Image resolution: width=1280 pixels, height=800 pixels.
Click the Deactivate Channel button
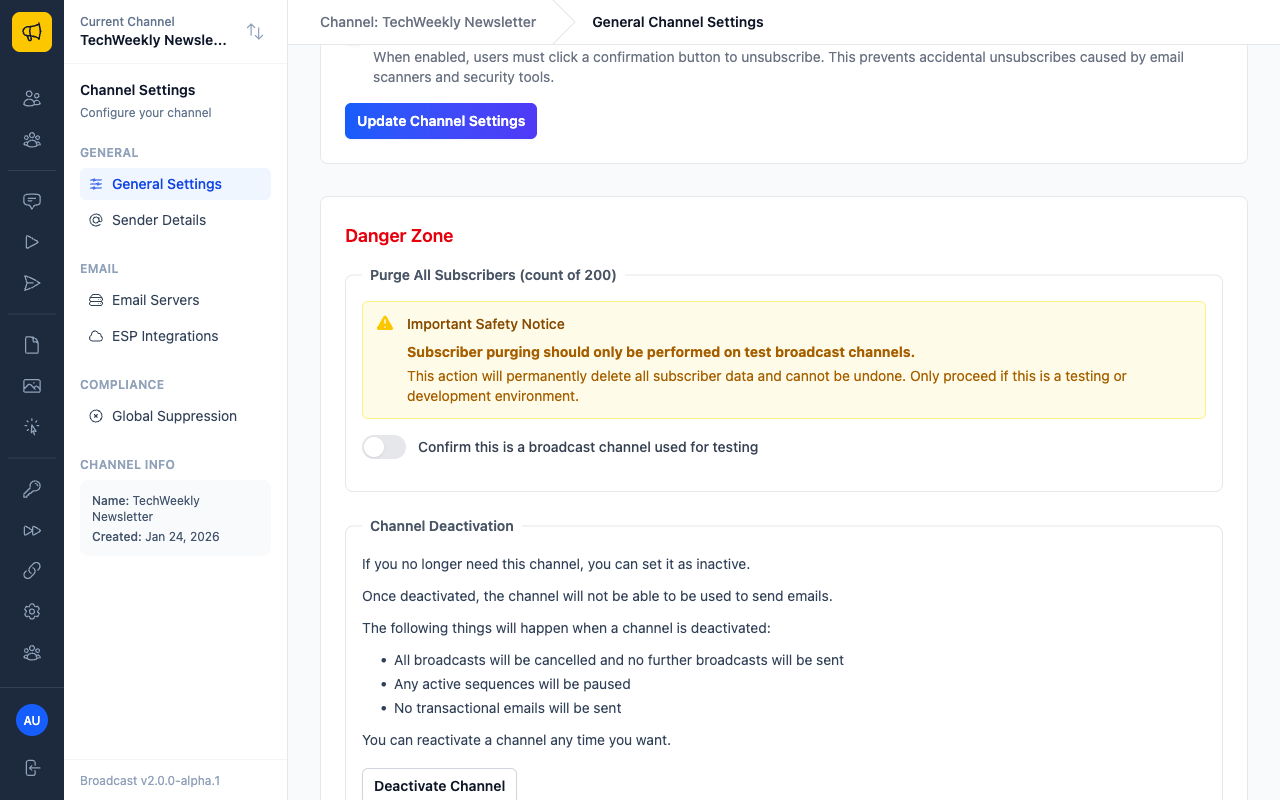tap(439, 785)
